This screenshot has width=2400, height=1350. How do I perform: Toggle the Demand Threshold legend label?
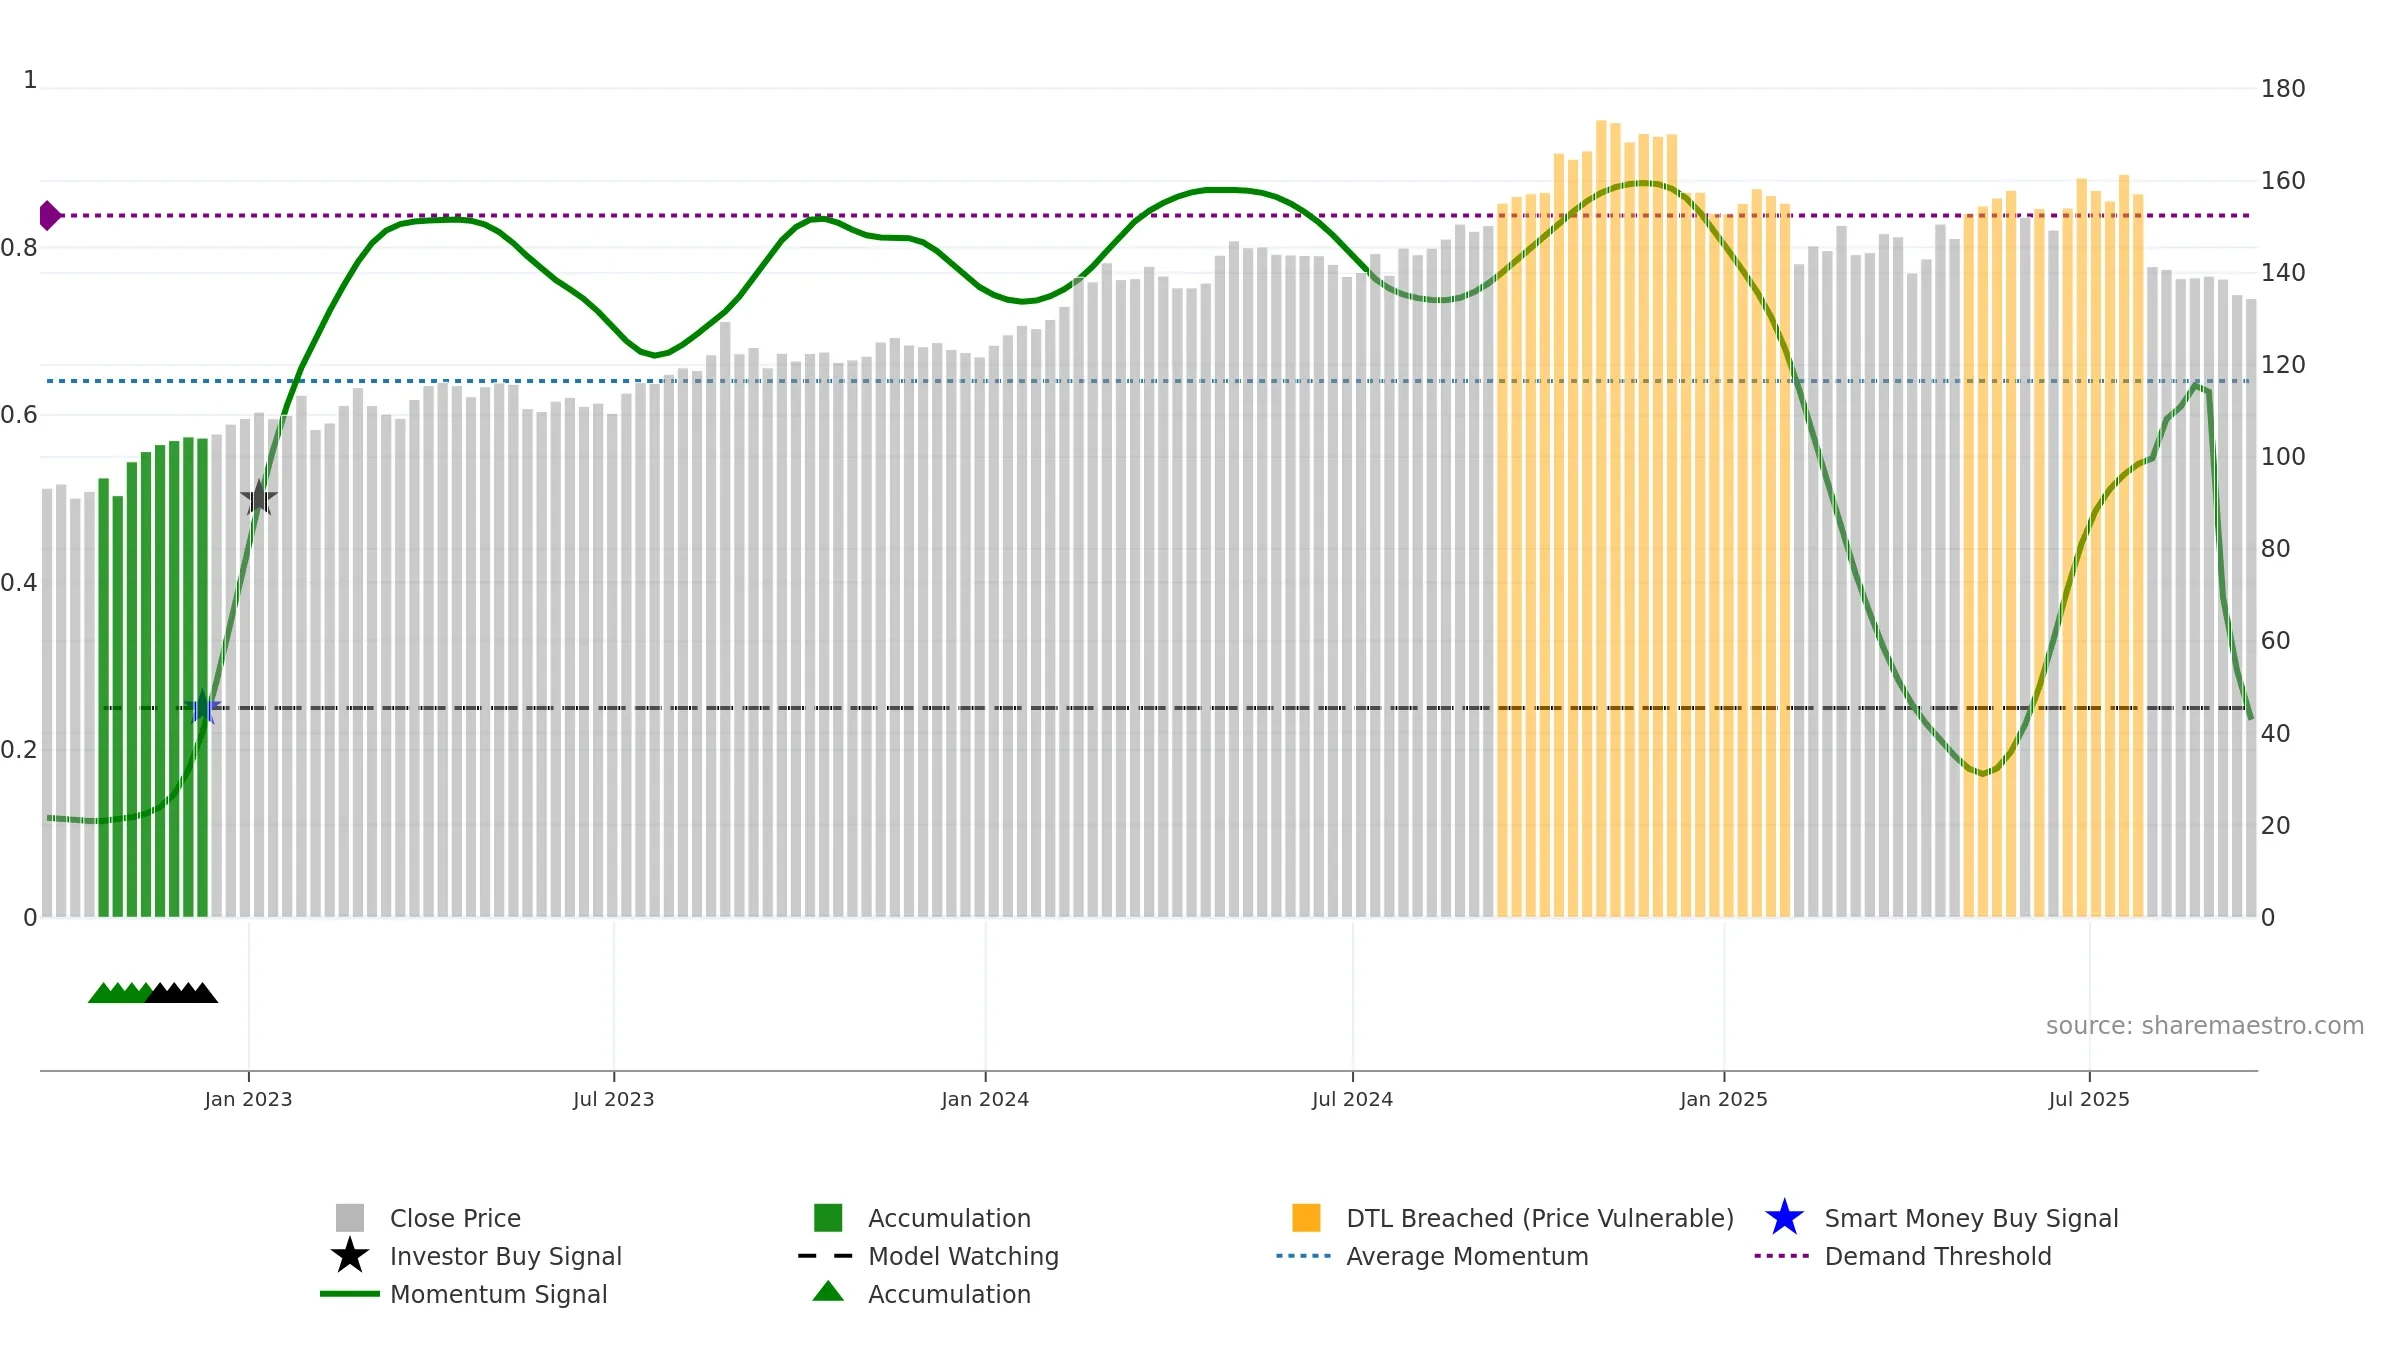click(x=1938, y=1256)
